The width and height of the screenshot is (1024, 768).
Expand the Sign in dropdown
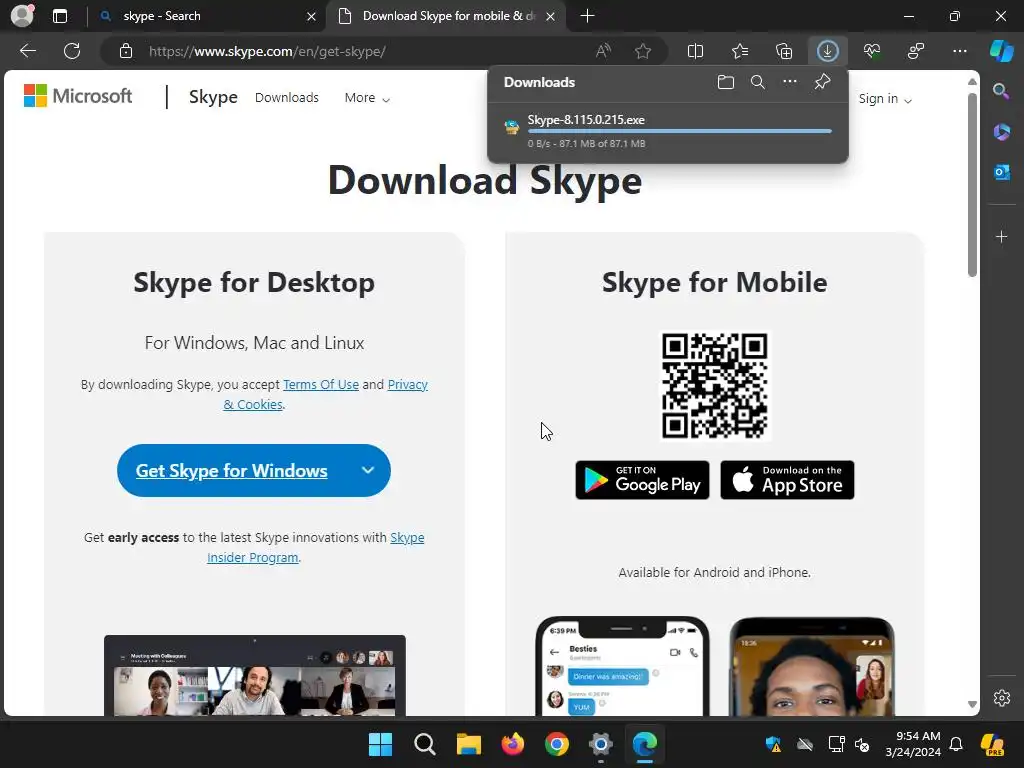[x=885, y=99]
